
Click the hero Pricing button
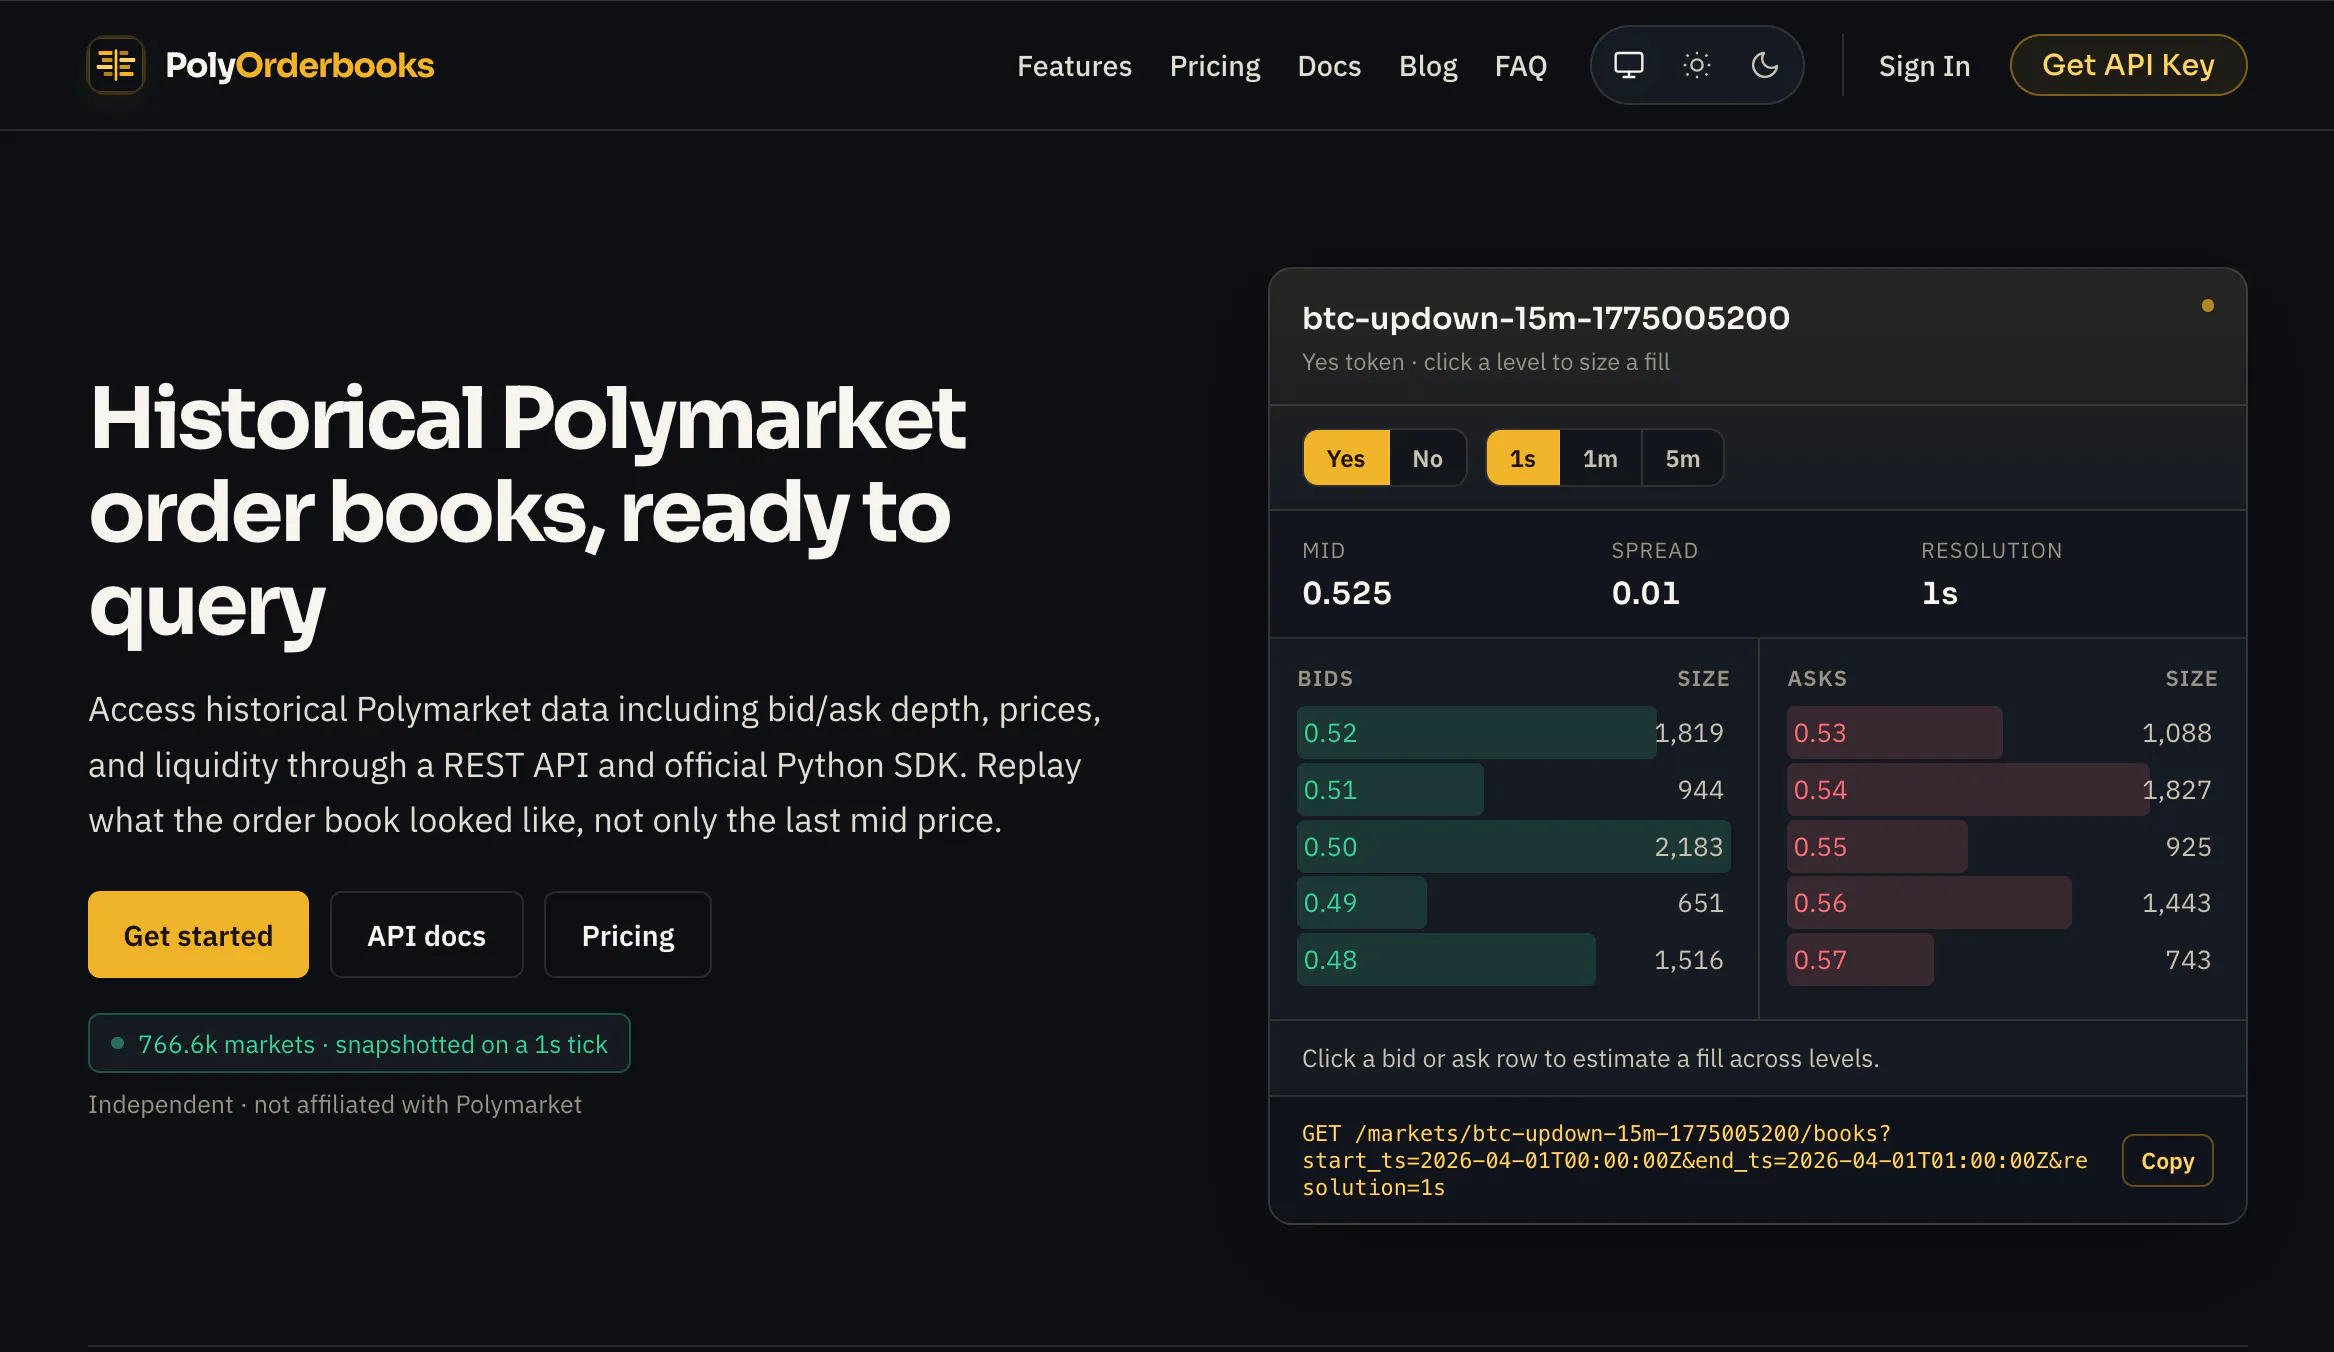[628, 935]
